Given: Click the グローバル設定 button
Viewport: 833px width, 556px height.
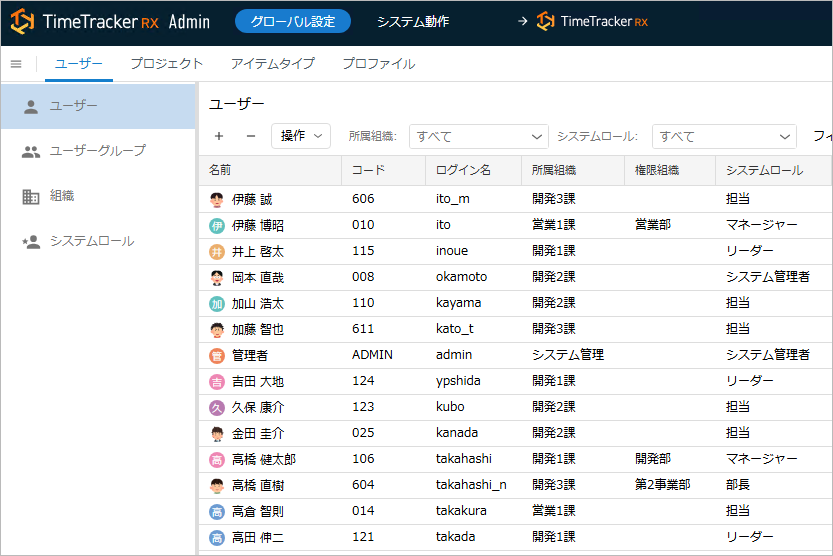Looking at the screenshot, I should click(293, 22).
